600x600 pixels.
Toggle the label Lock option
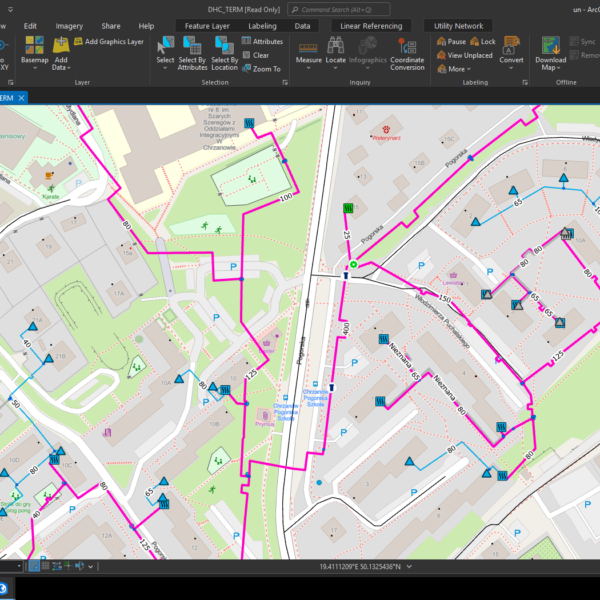(482, 42)
